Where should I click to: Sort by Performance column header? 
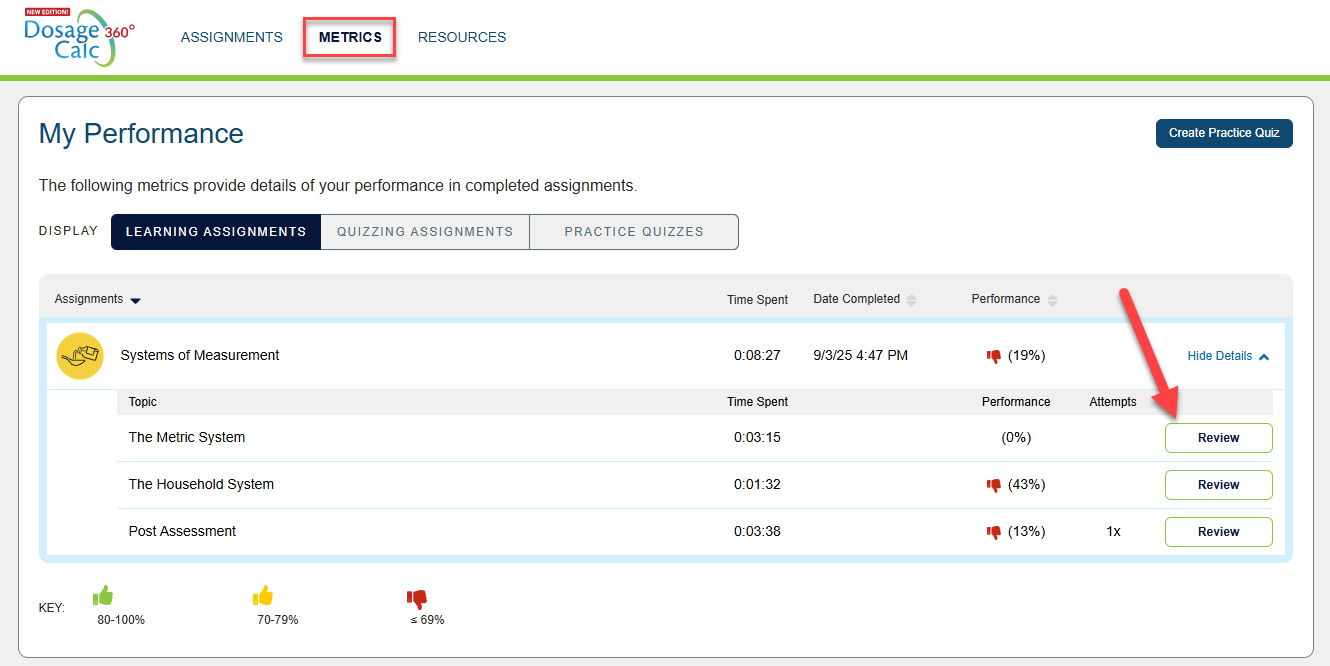[x=1052, y=300]
